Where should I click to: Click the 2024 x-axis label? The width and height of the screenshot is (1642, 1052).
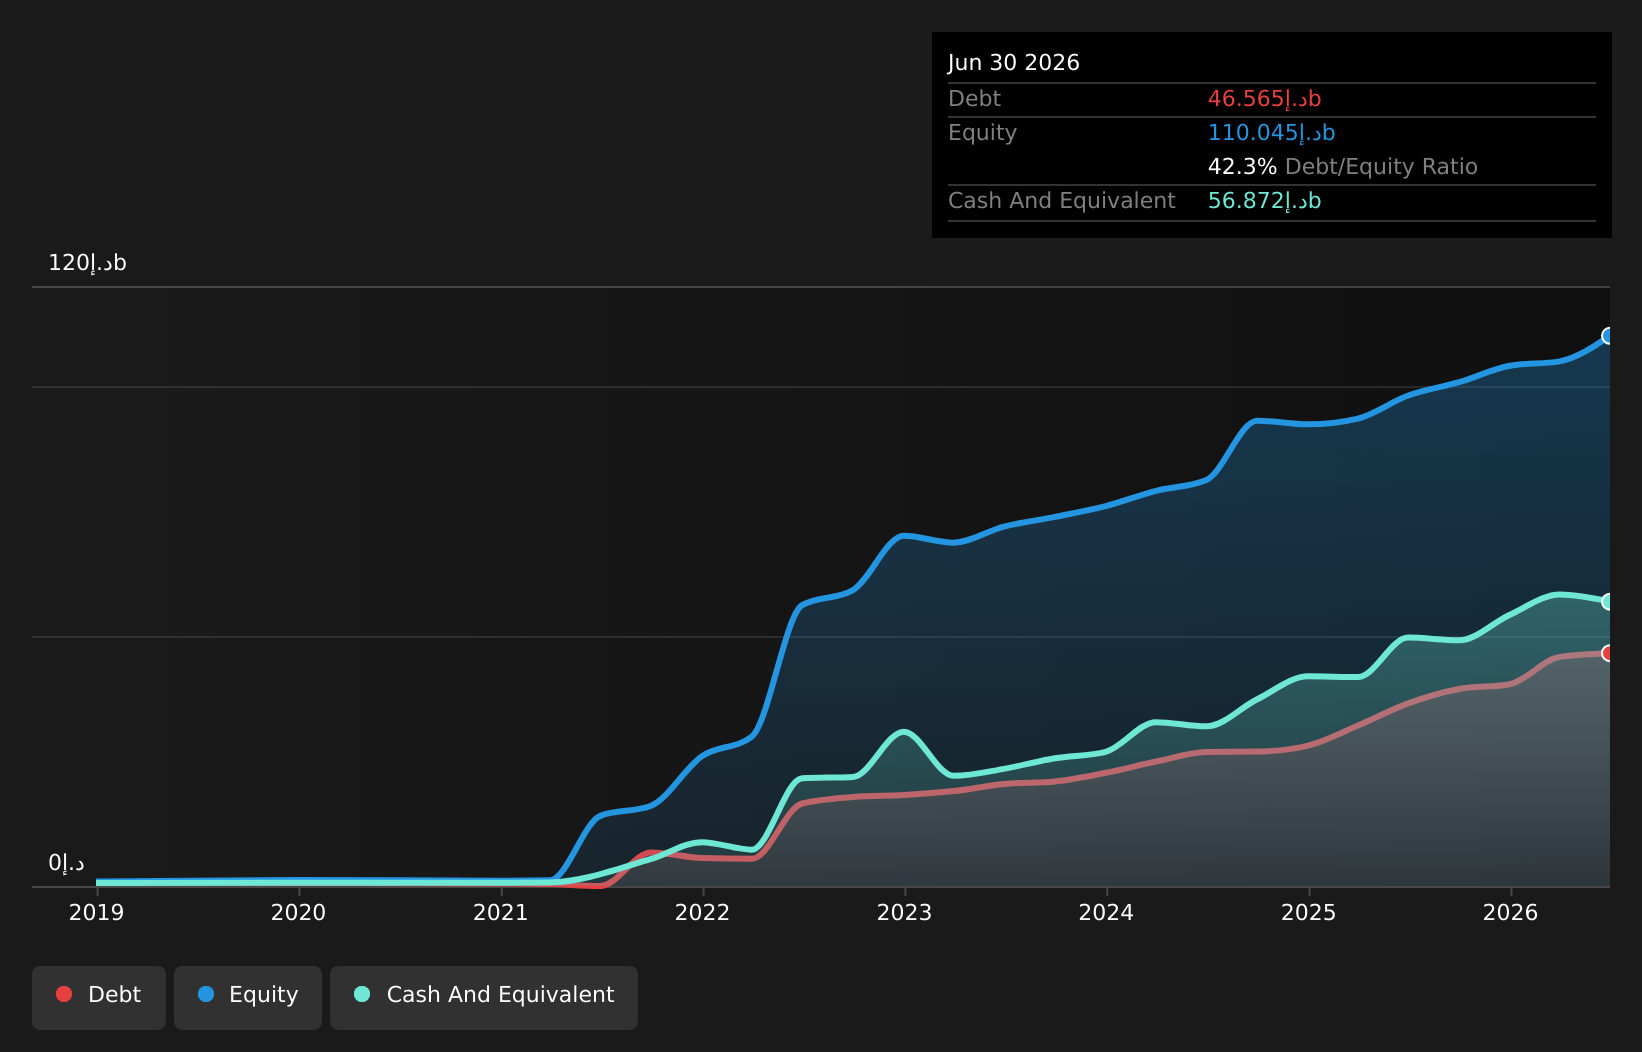1107,913
